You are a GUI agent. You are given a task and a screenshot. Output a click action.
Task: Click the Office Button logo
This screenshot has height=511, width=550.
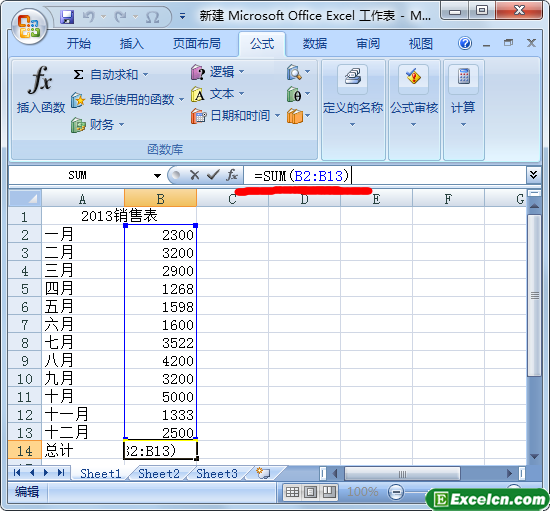click(28, 26)
